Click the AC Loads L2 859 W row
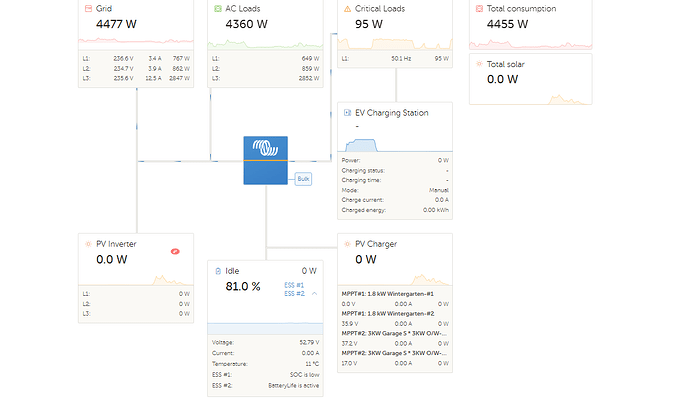Image resolution: width=690 pixels, height=400 pixels. [265, 69]
